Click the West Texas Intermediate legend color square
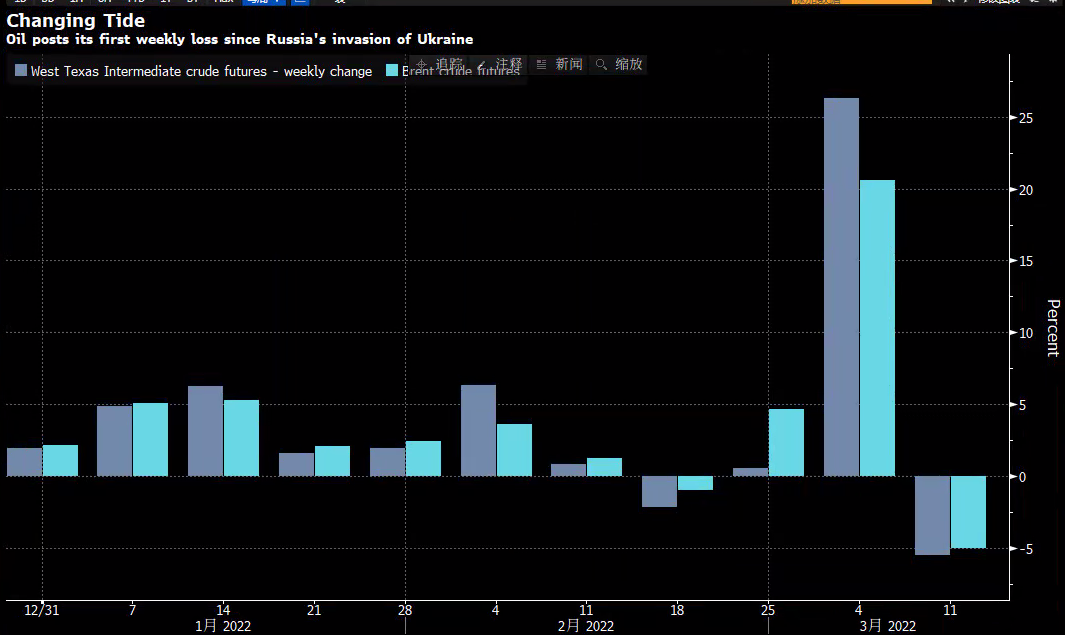 point(21,71)
